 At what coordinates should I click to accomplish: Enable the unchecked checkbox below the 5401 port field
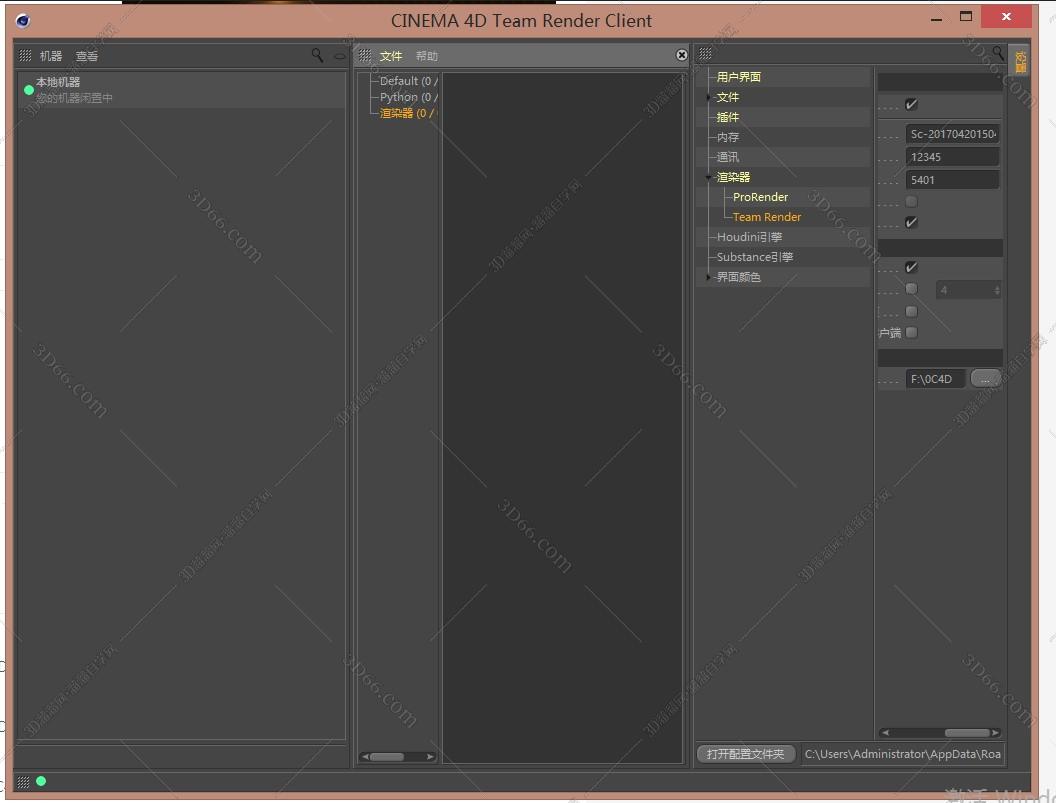(x=911, y=201)
